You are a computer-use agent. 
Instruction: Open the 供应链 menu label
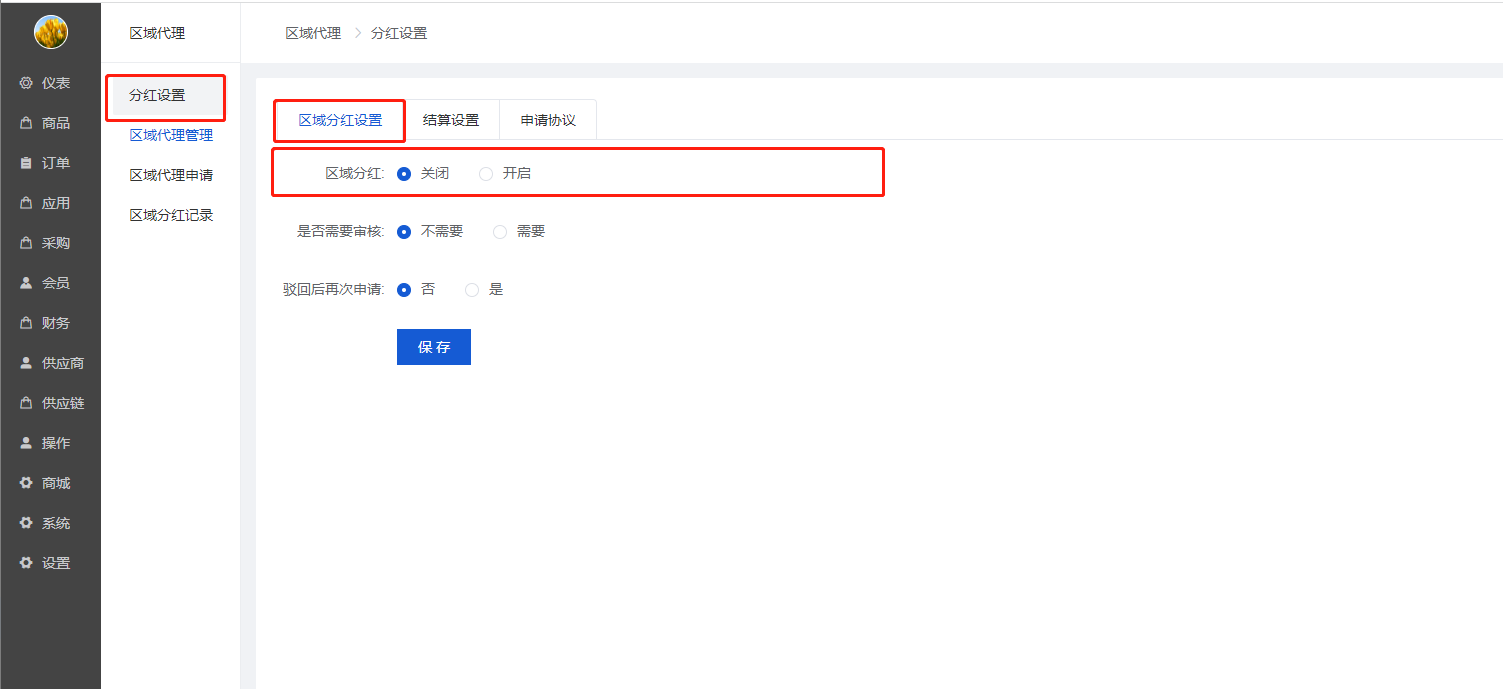[x=63, y=403]
